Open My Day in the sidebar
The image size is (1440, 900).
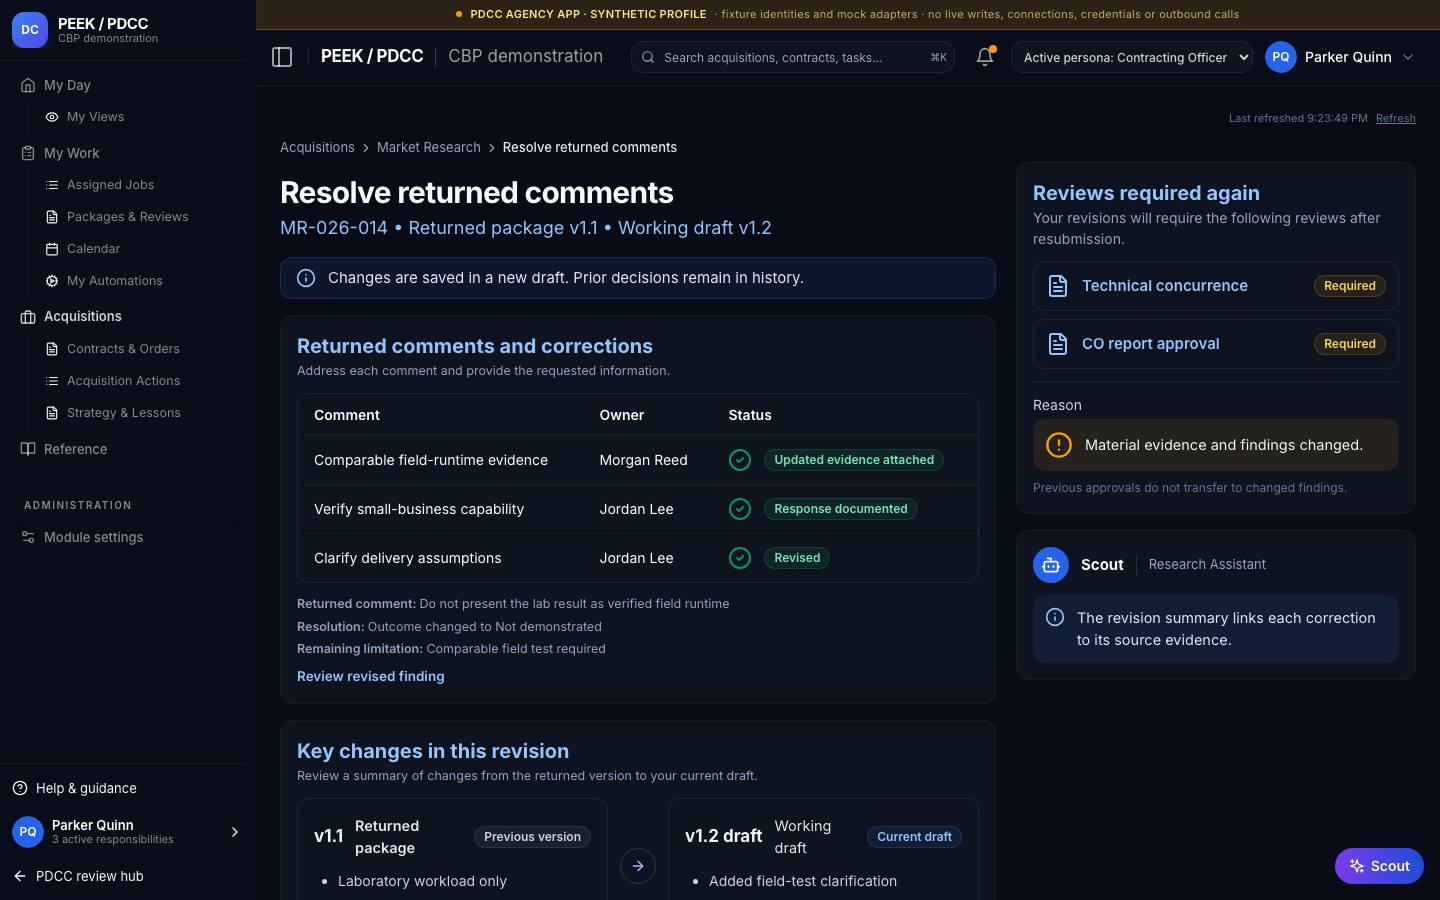(67, 85)
